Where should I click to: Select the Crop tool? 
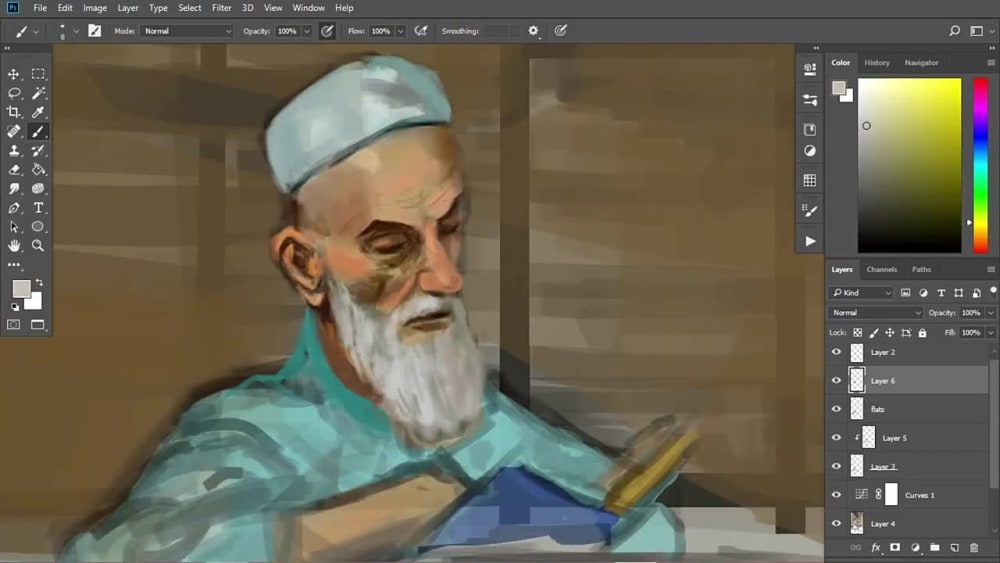point(13,112)
